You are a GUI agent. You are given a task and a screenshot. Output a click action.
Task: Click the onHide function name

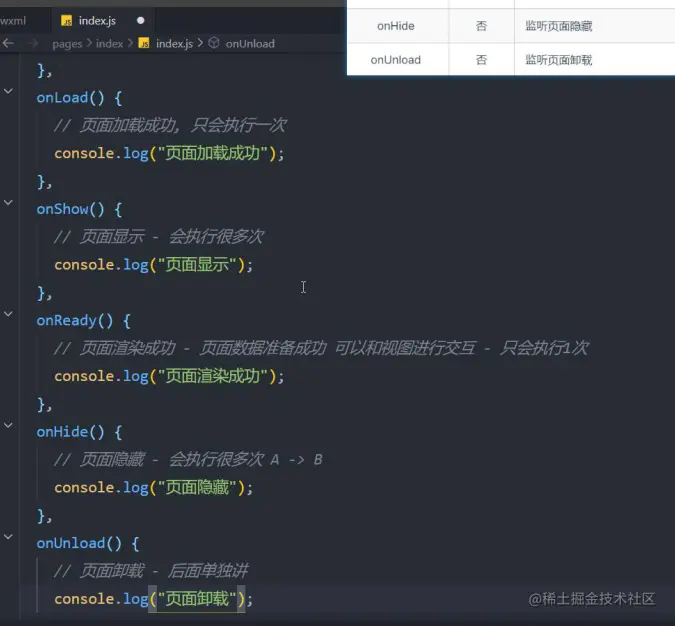point(62,432)
